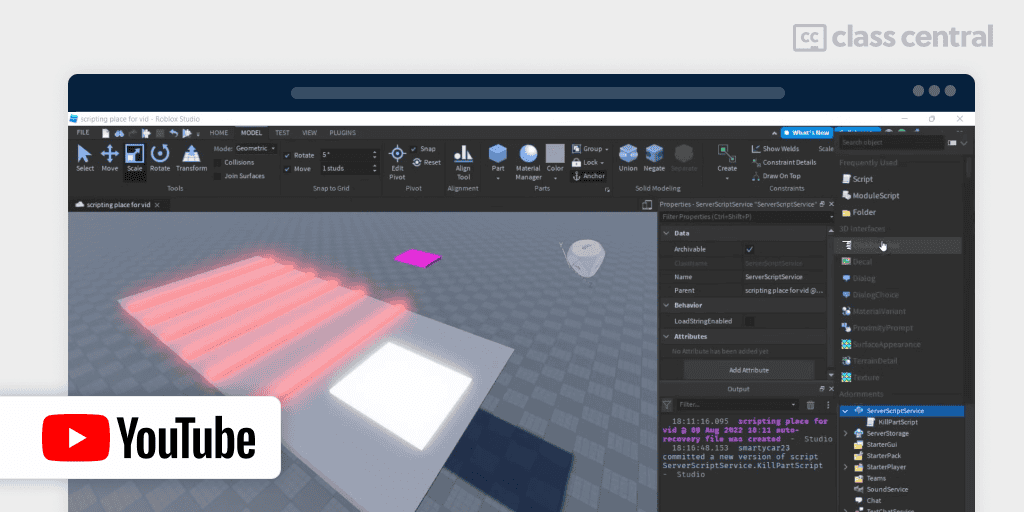This screenshot has height=512, width=1024.
Task: Switch to the PLUGINS ribbon tab
Action: pos(343,133)
